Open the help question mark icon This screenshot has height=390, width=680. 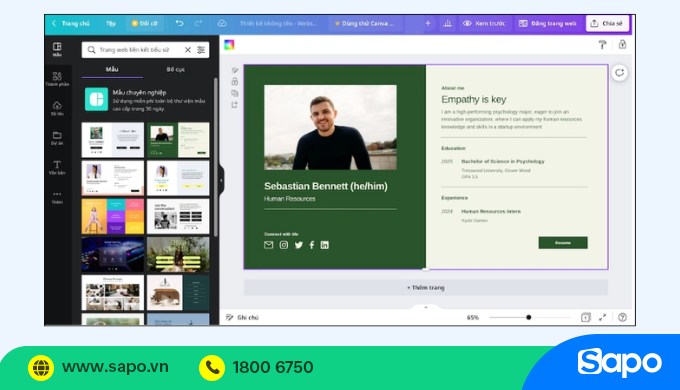click(622, 318)
